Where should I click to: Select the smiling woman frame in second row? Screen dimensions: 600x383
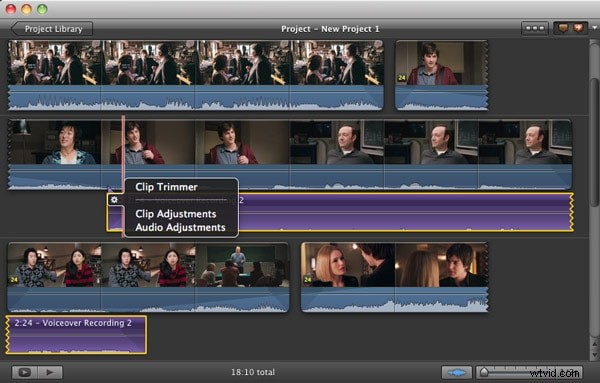click(x=54, y=142)
